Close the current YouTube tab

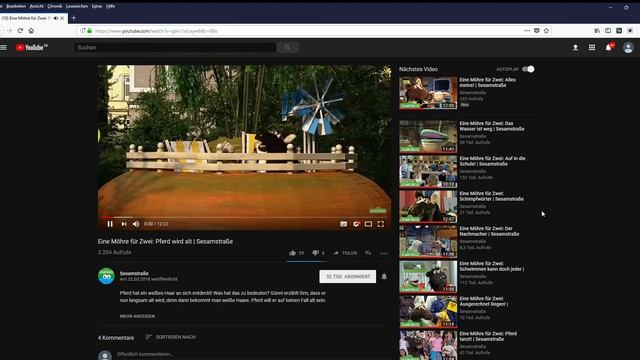pos(62,18)
